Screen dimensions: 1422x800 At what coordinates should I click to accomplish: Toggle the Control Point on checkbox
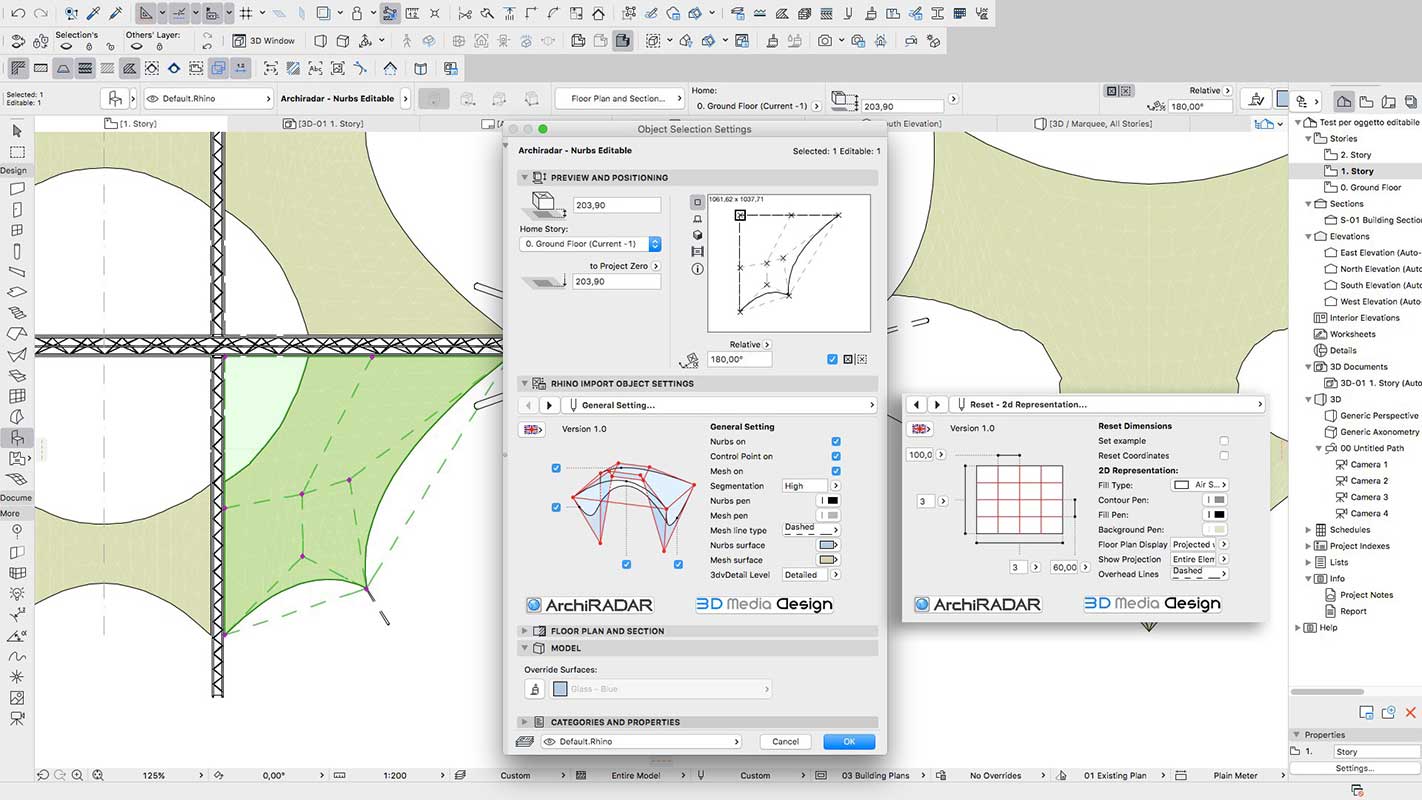(x=836, y=456)
